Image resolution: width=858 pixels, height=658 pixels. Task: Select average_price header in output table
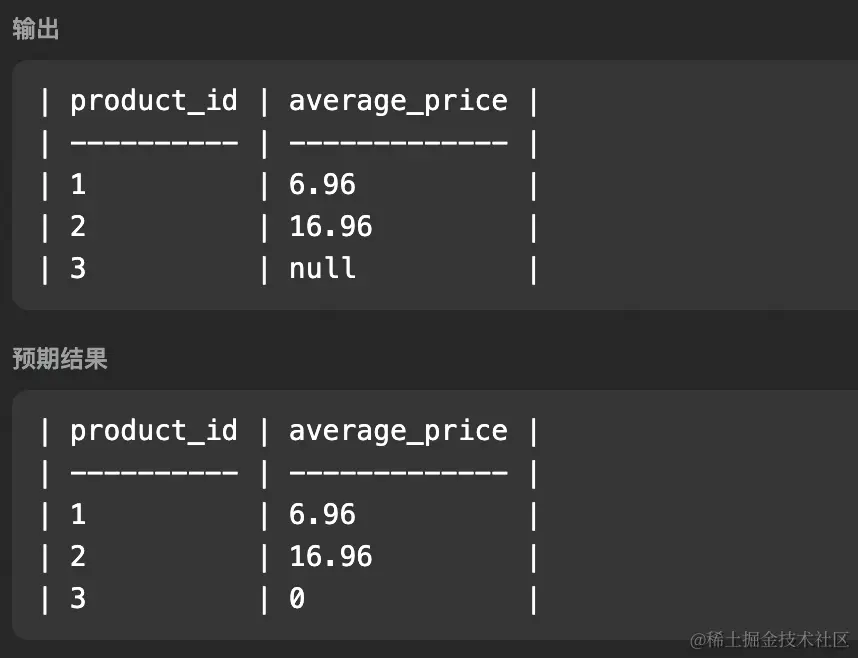pos(398,102)
